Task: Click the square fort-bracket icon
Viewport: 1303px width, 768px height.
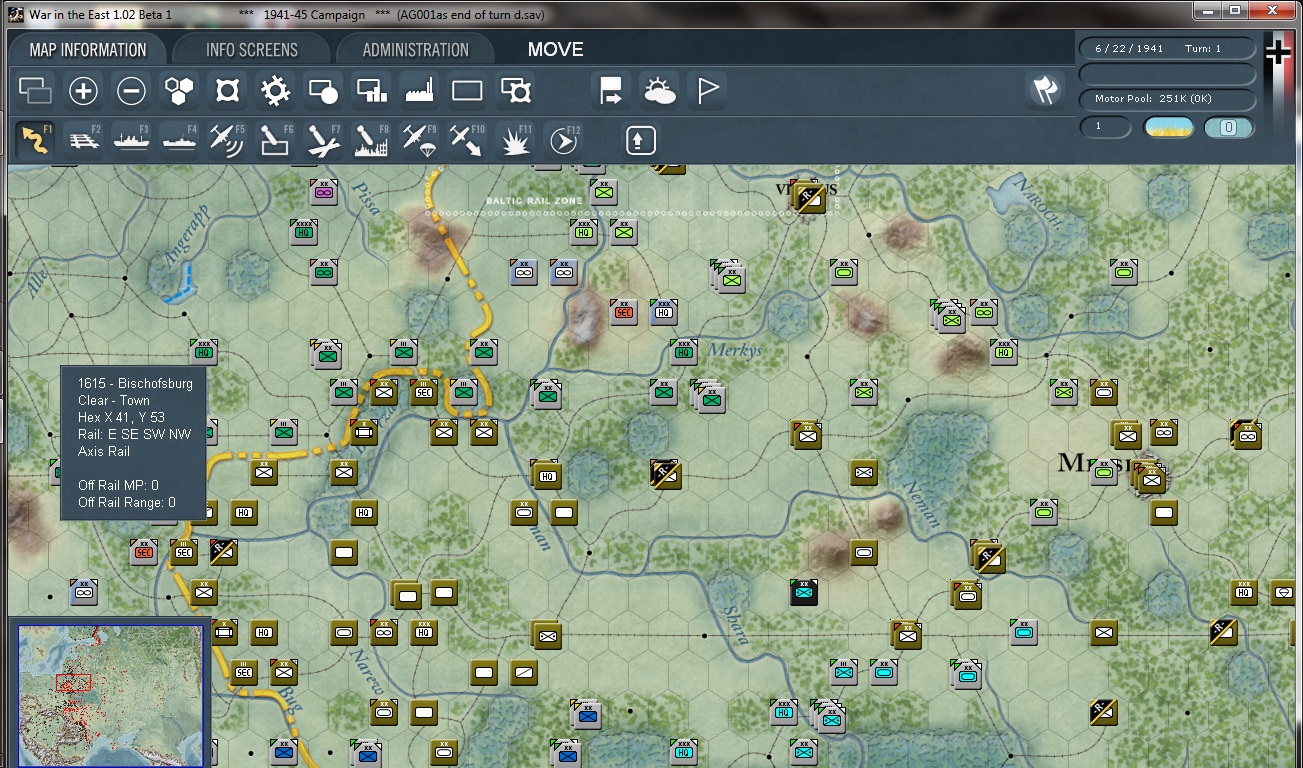Action: click(227, 91)
